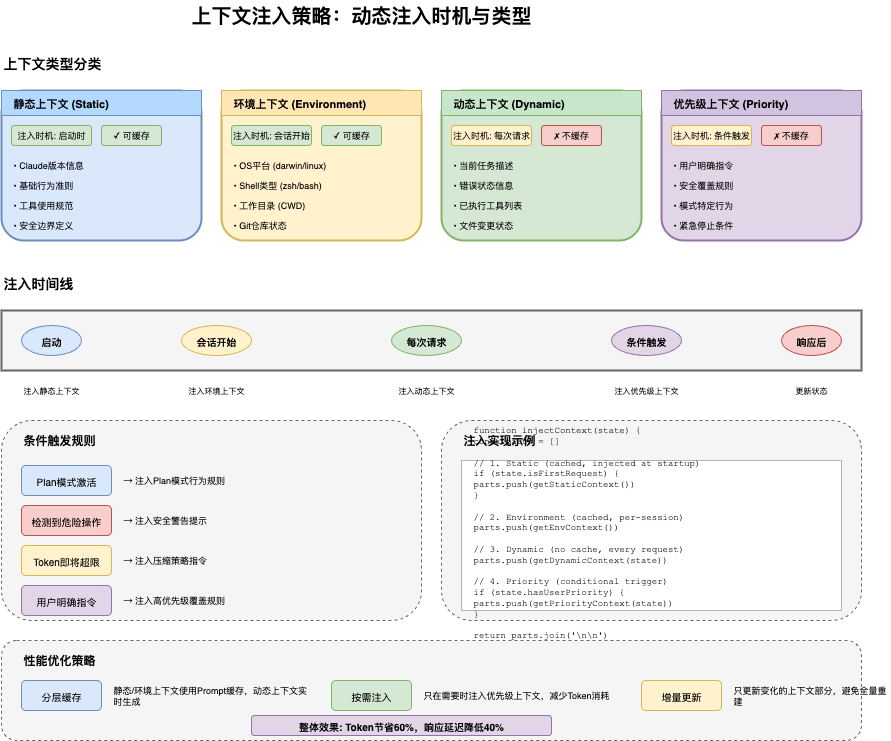Click the 会话开始 timeline node

(x=216, y=341)
